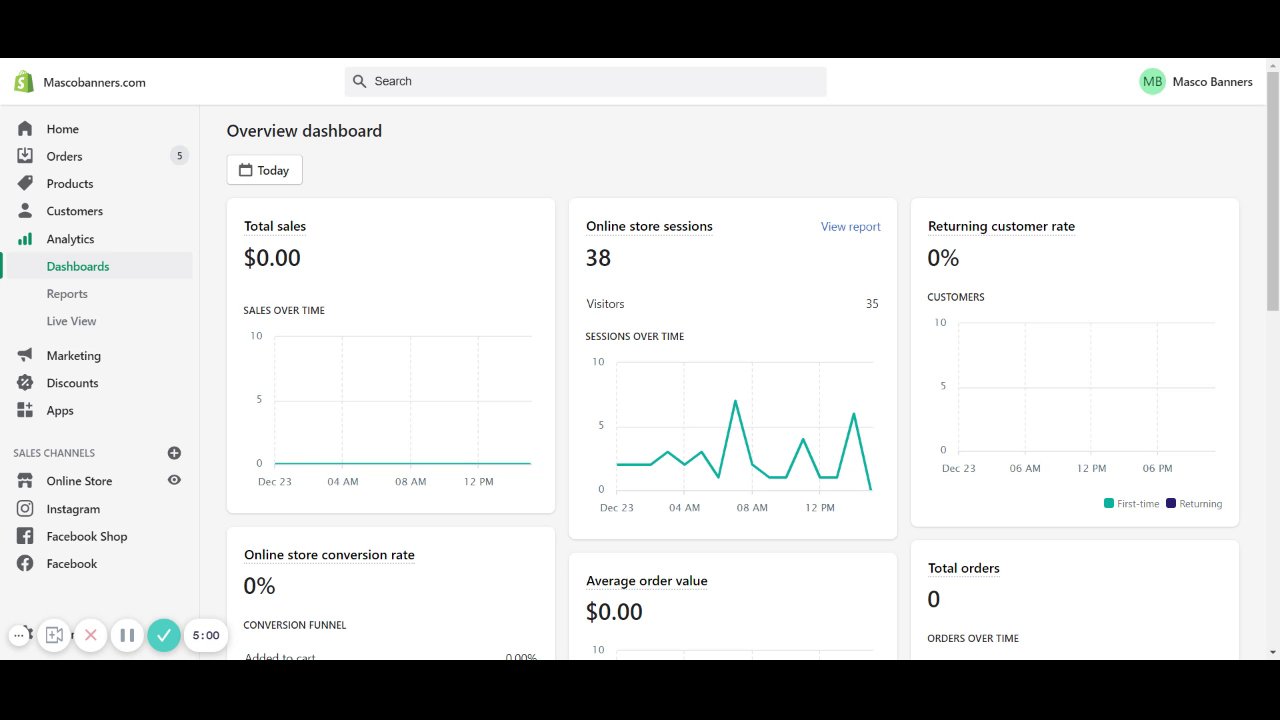The image size is (1280, 720).
Task: Open the Today date range picker
Action: pyautogui.click(x=264, y=170)
